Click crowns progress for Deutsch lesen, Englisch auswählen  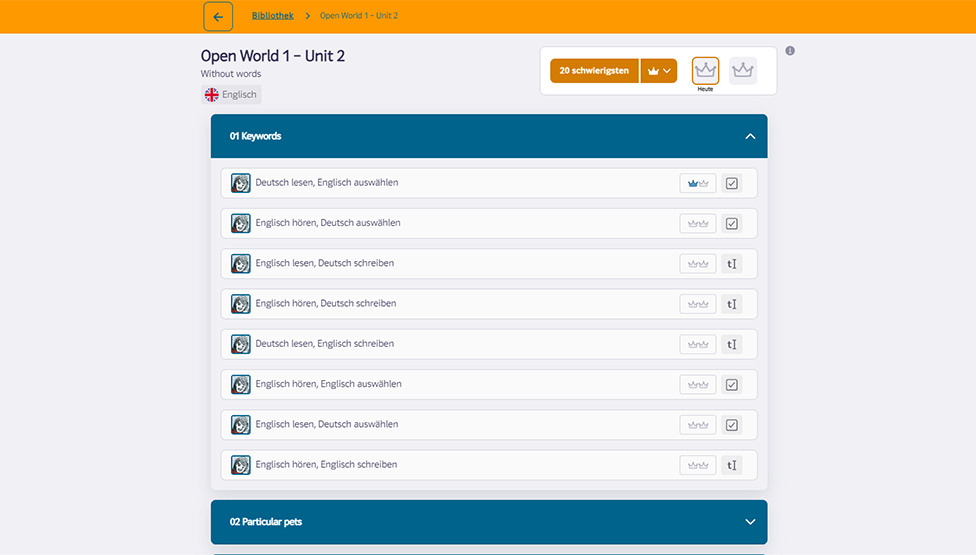698,184
